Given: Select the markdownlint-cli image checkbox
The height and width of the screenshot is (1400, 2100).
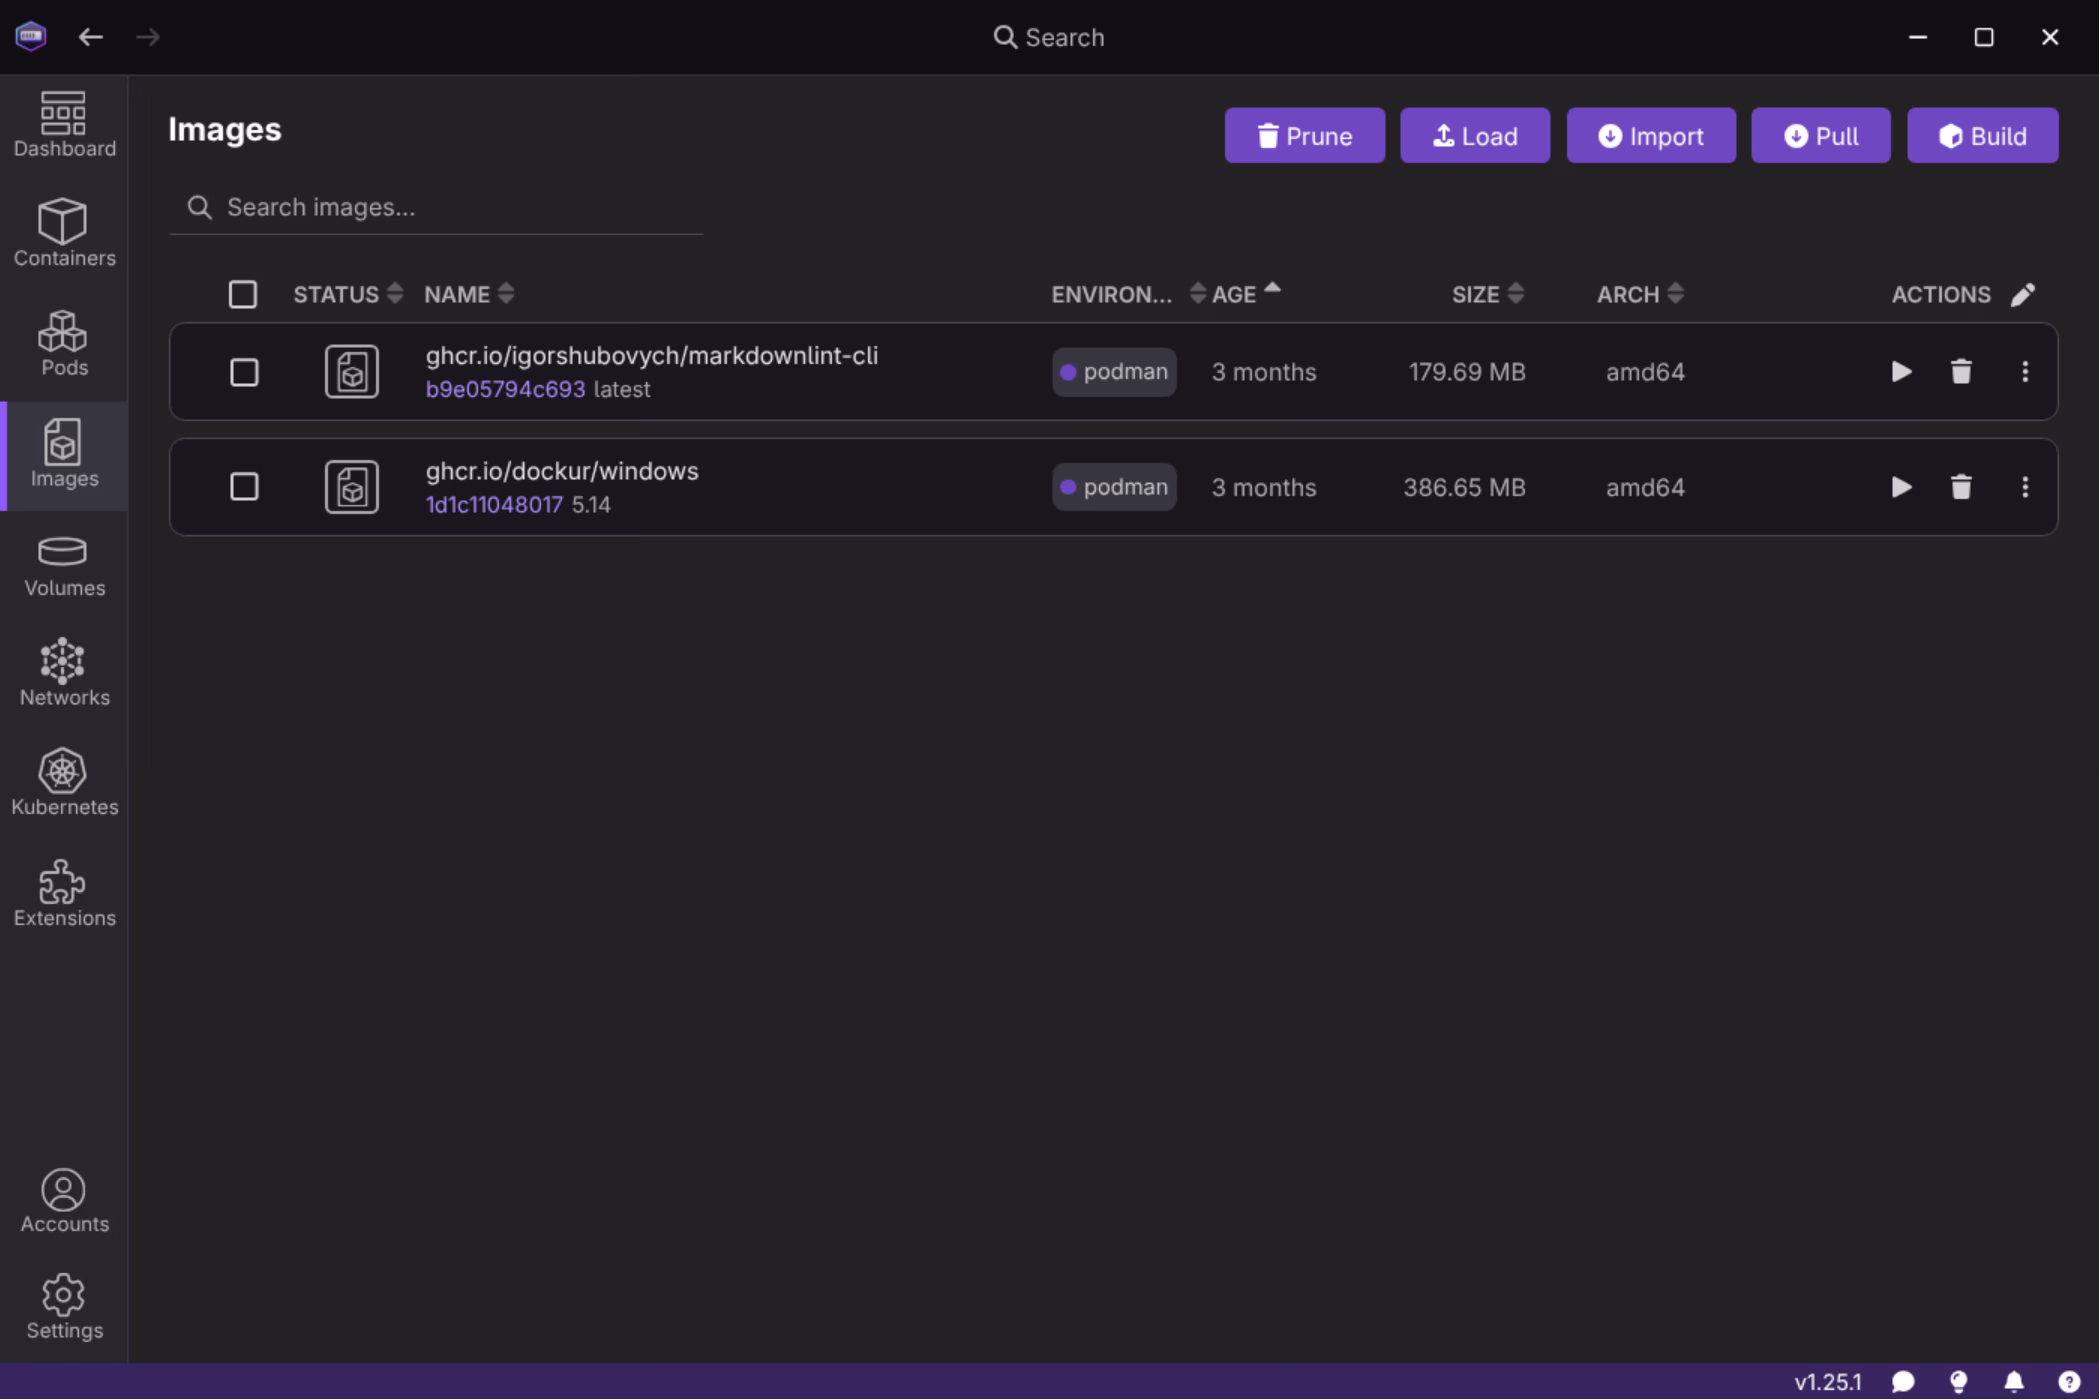Looking at the screenshot, I should coord(244,371).
